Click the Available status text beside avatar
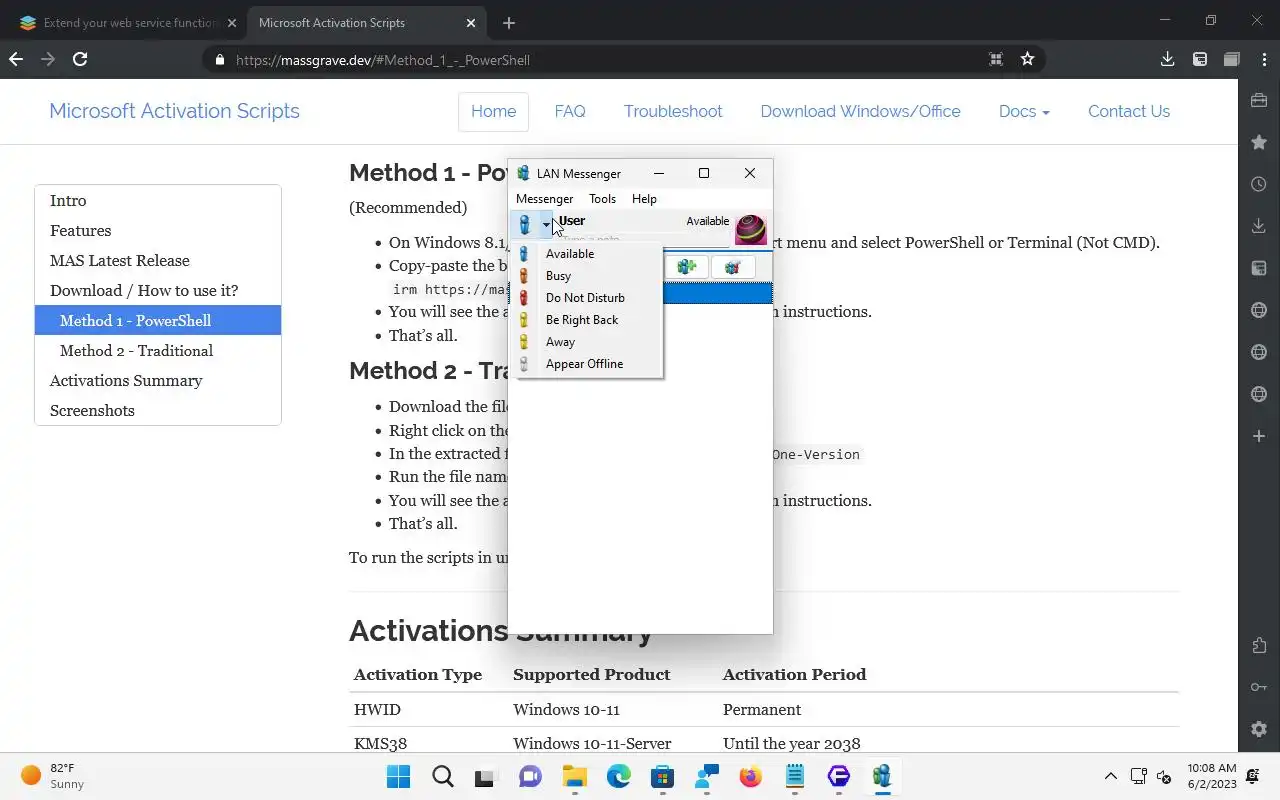Image resolution: width=1280 pixels, height=800 pixels. [x=707, y=221]
